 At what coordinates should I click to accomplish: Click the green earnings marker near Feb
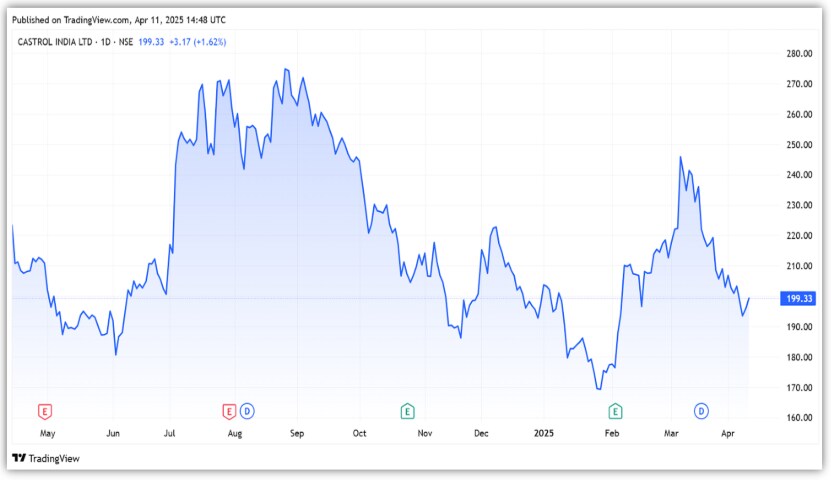tap(615, 411)
